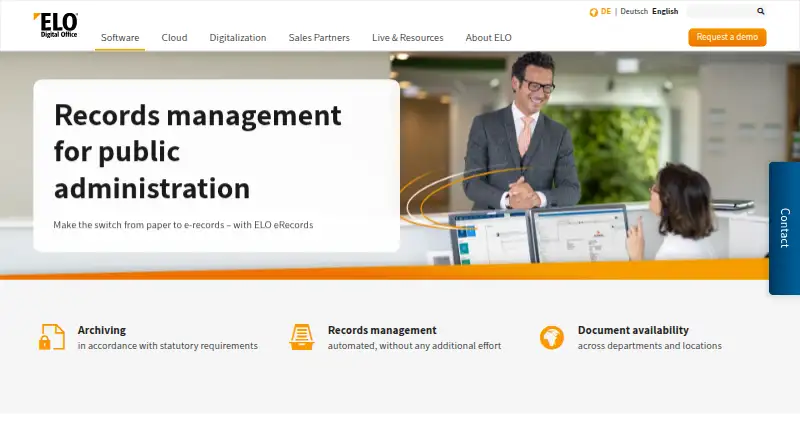Open the About ELO menu

pyautogui.click(x=488, y=38)
